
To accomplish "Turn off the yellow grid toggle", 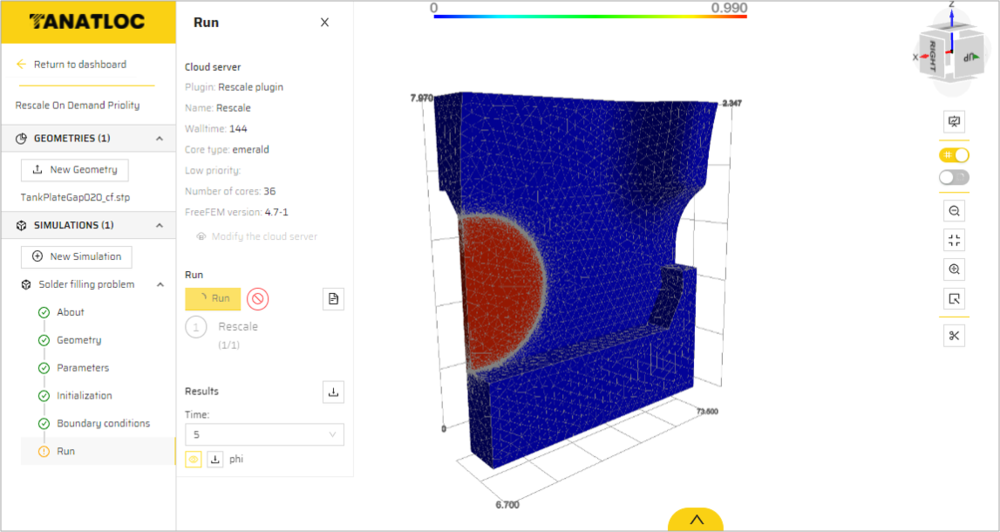I will pos(954,155).
